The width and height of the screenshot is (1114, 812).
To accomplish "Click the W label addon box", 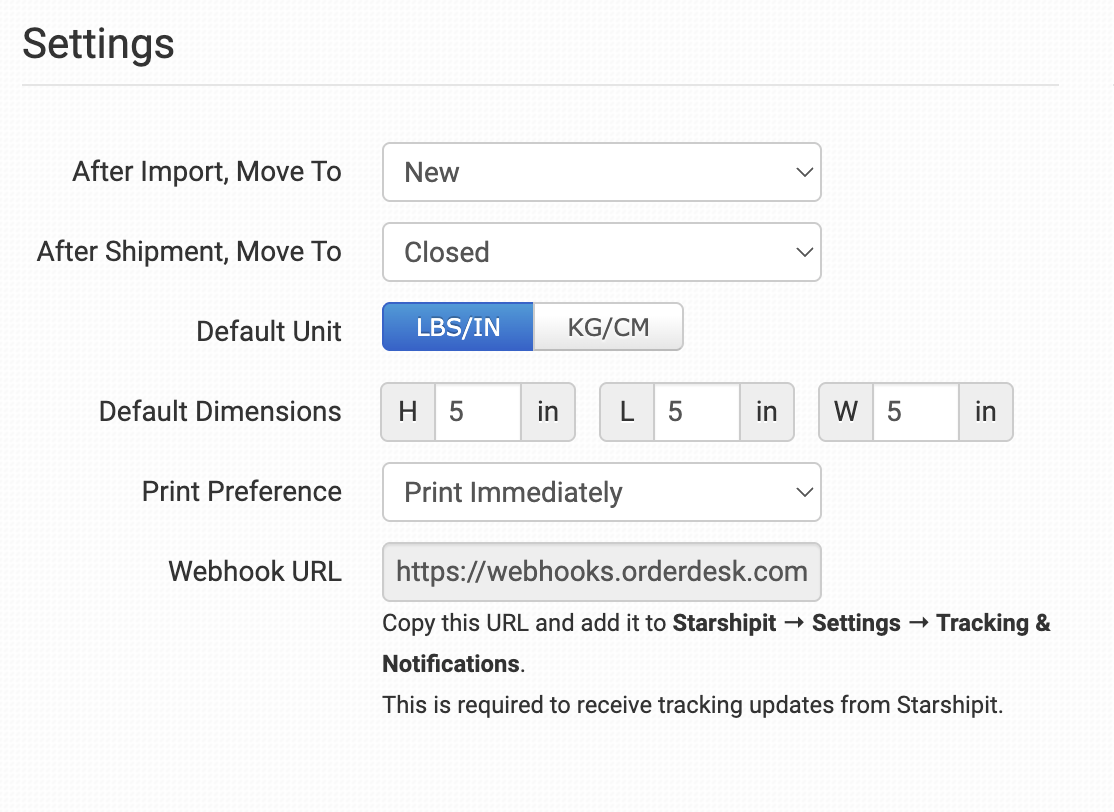I will 846,412.
